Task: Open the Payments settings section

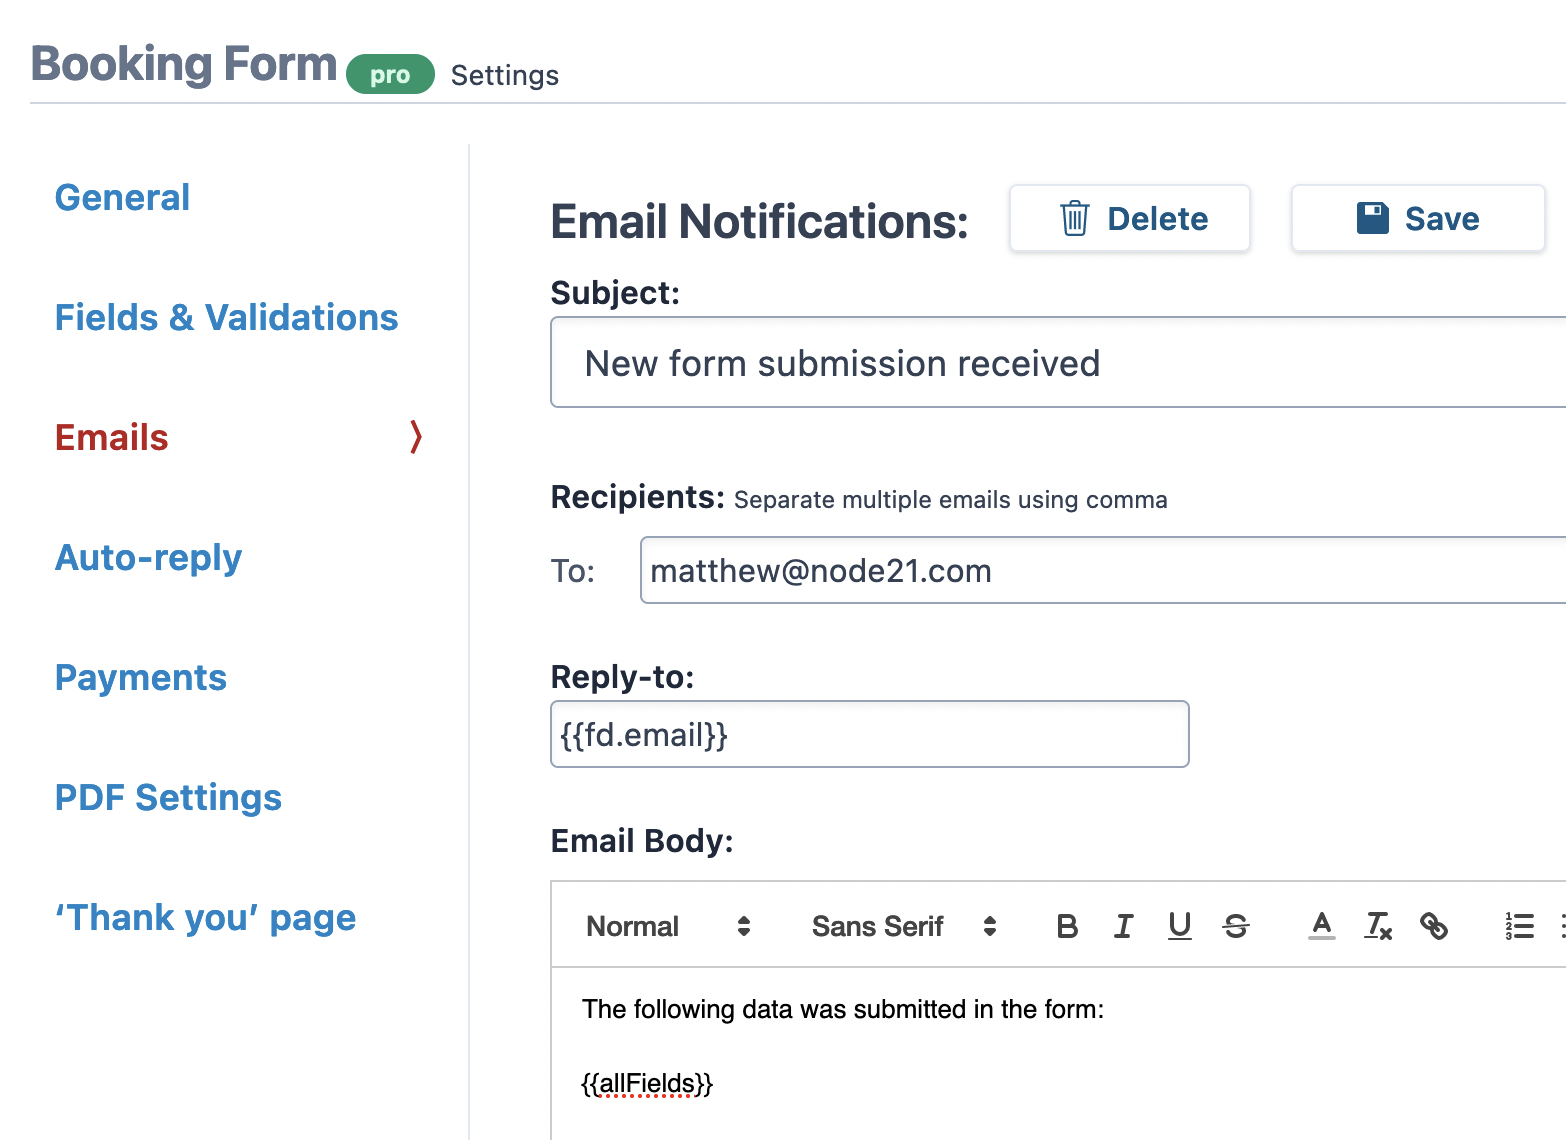Action: pyautogui.click(x=140, y=678)
